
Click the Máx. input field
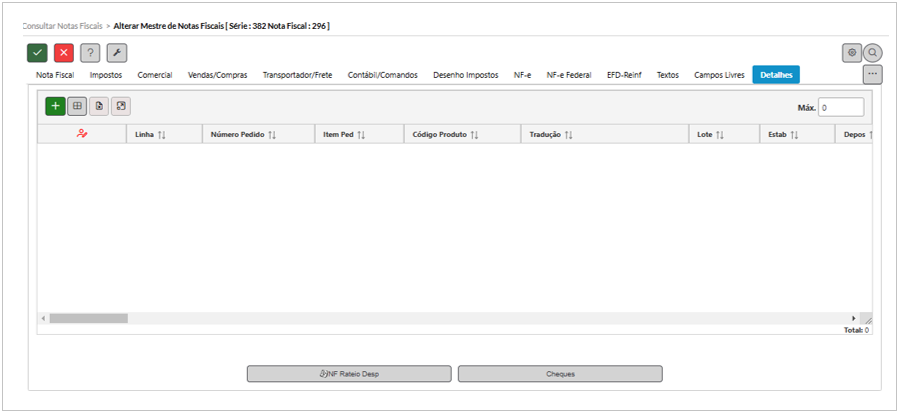[840, 107]
